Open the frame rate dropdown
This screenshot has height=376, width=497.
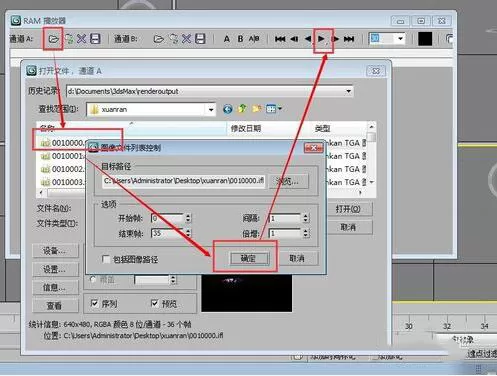click(x=400, y=39)
